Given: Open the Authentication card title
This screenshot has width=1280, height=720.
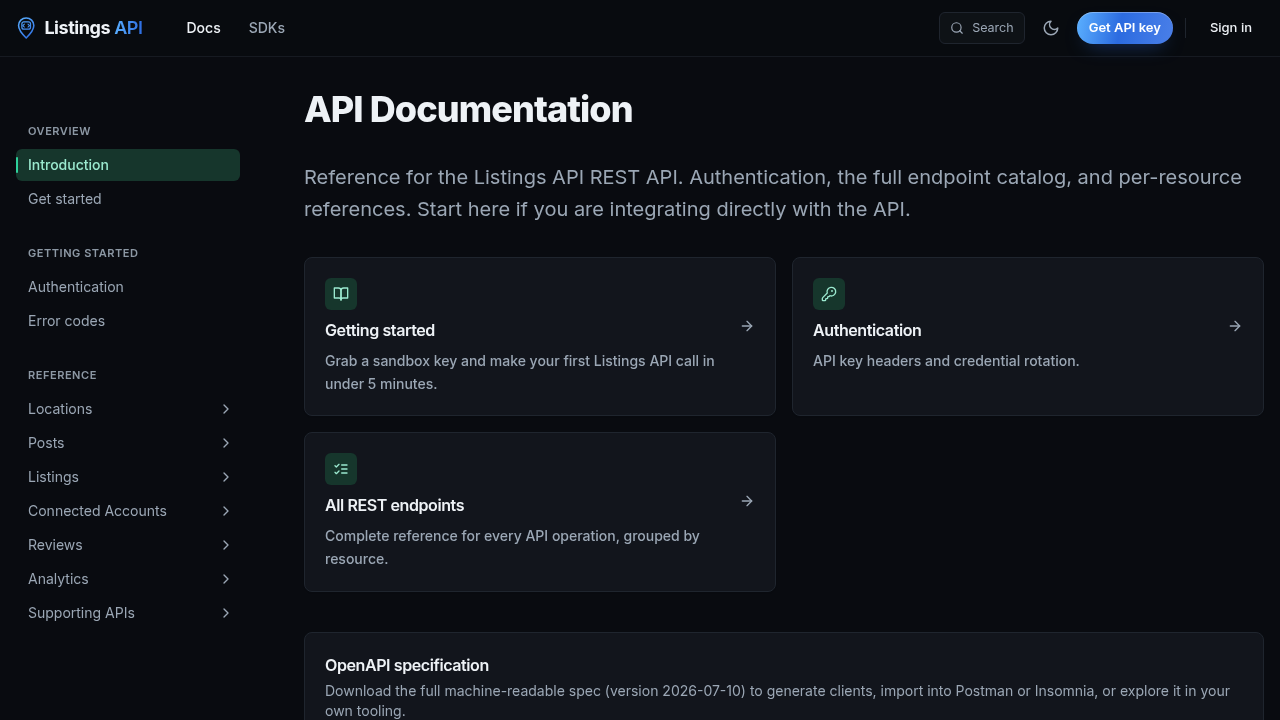Looking at the screenshot, I should (867, 330).
